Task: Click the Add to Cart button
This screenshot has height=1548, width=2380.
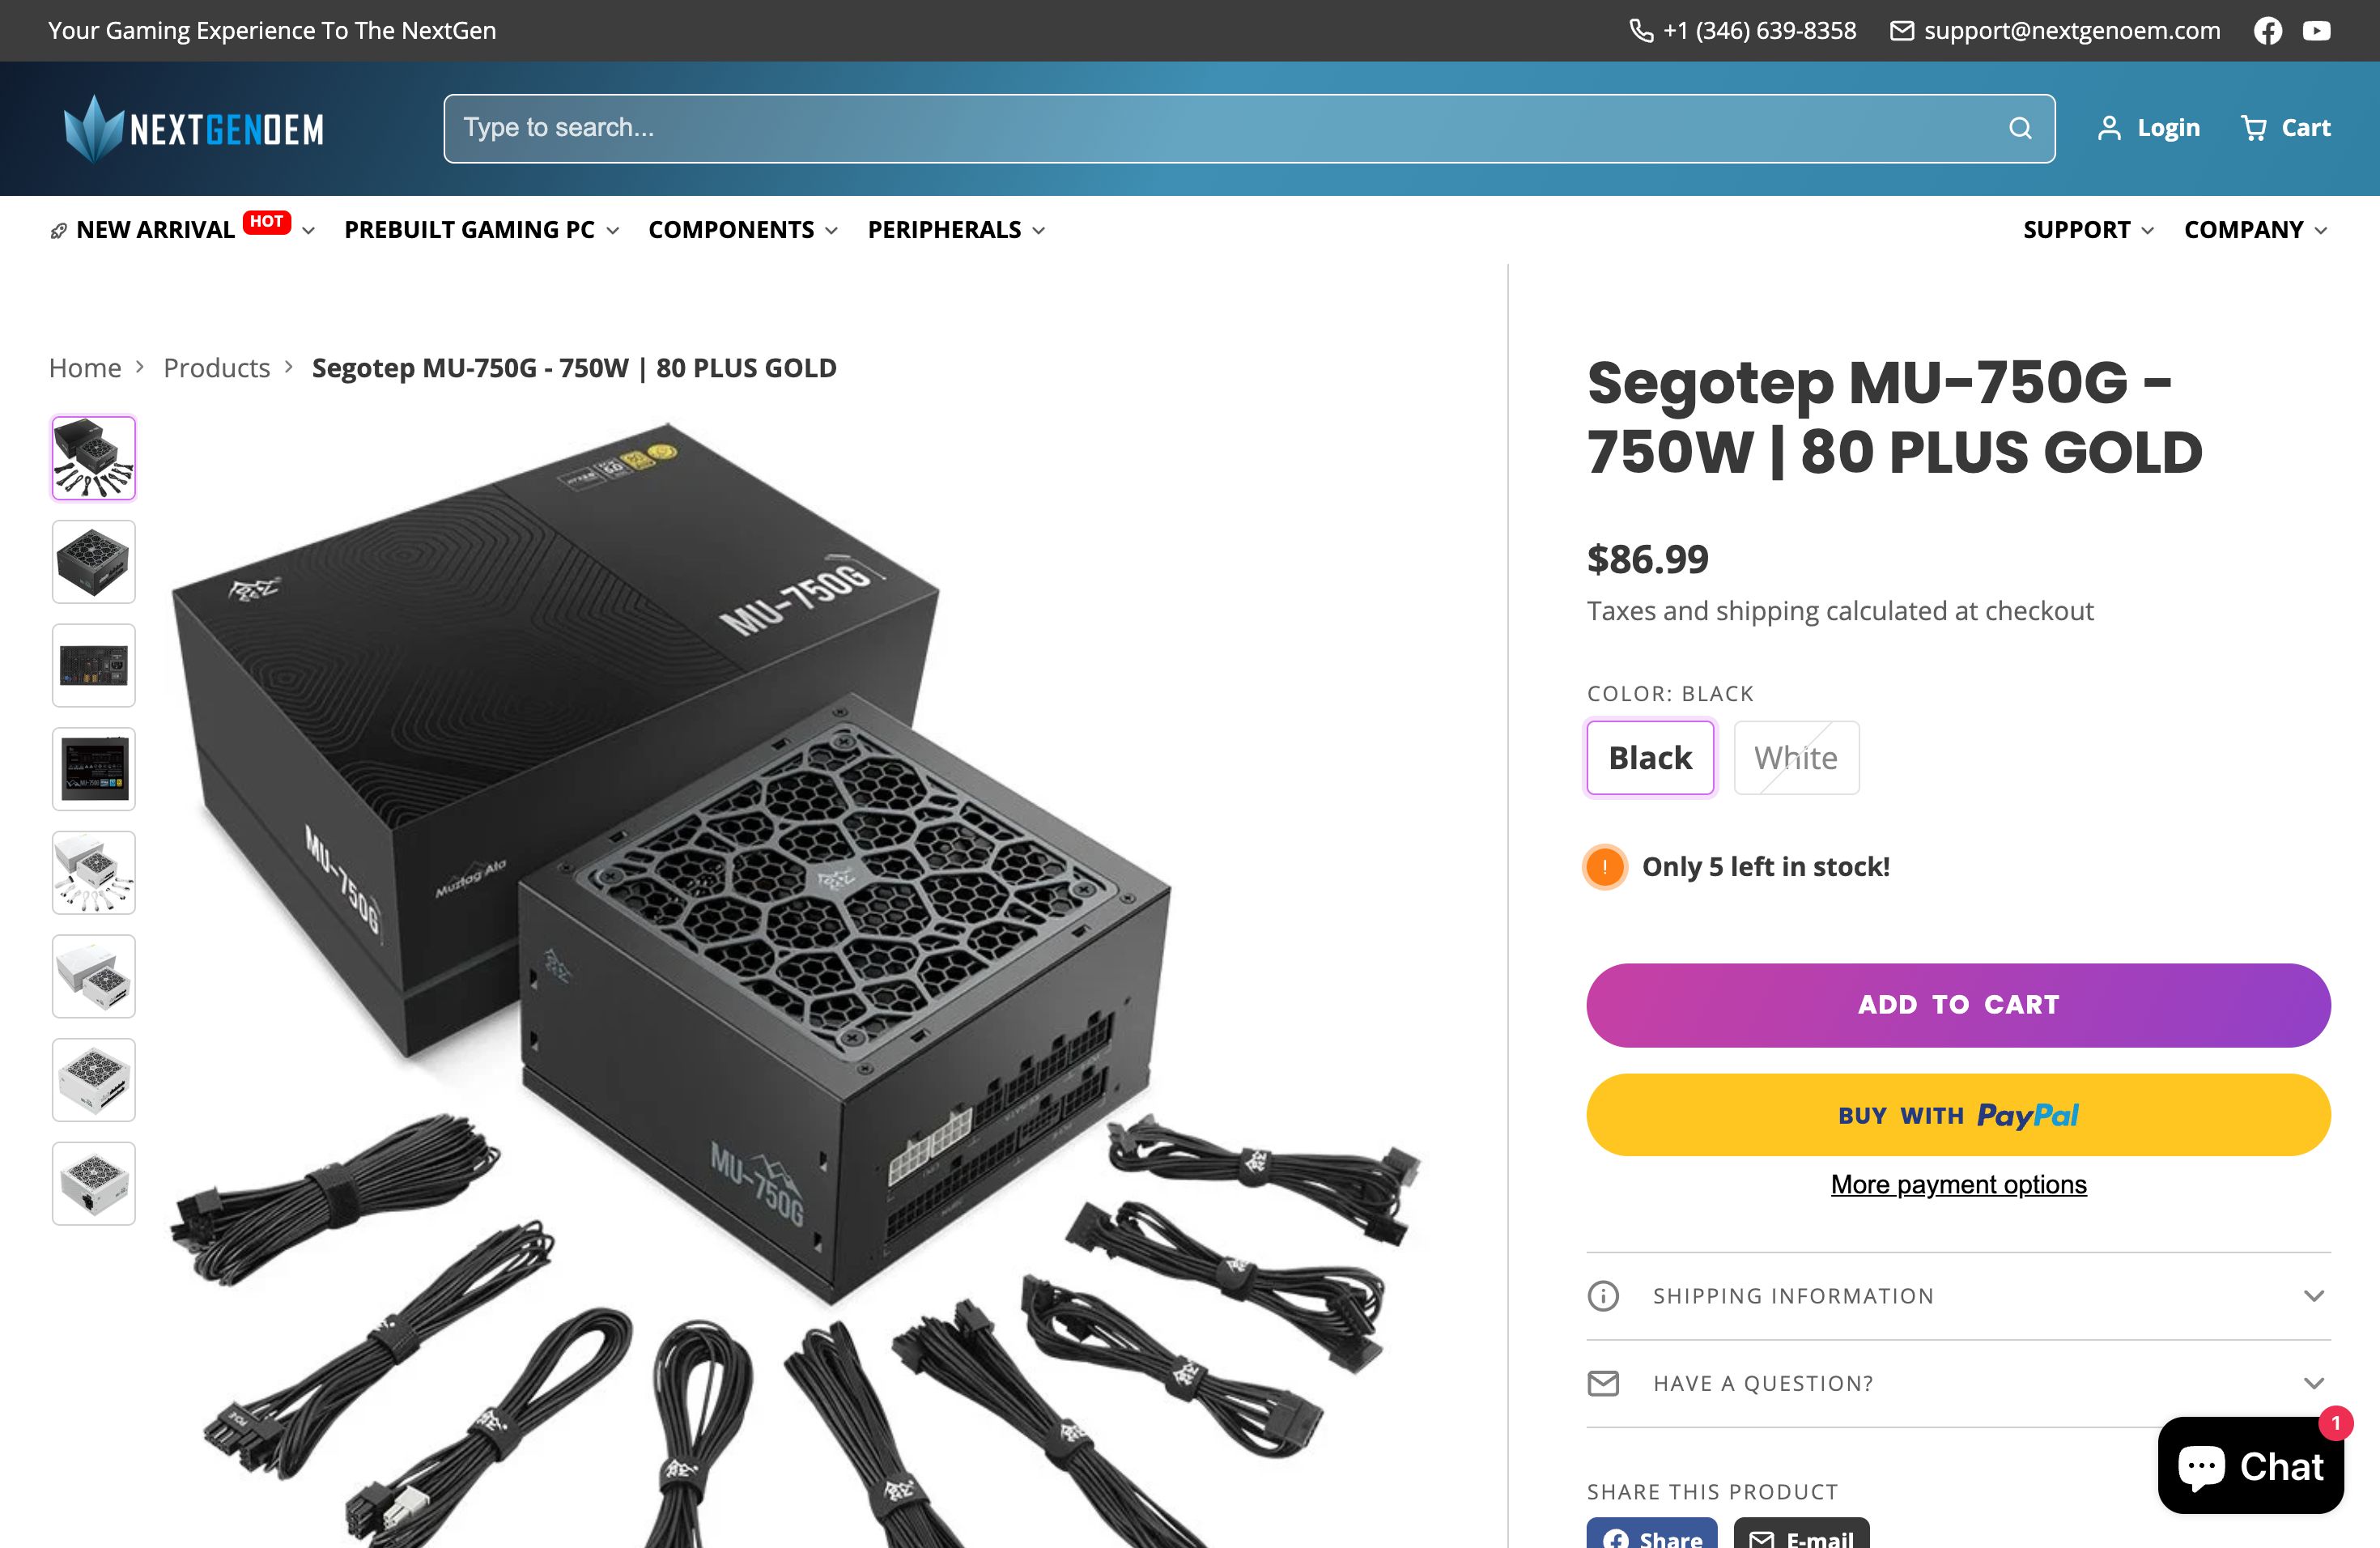Action: (1958, 1005)
